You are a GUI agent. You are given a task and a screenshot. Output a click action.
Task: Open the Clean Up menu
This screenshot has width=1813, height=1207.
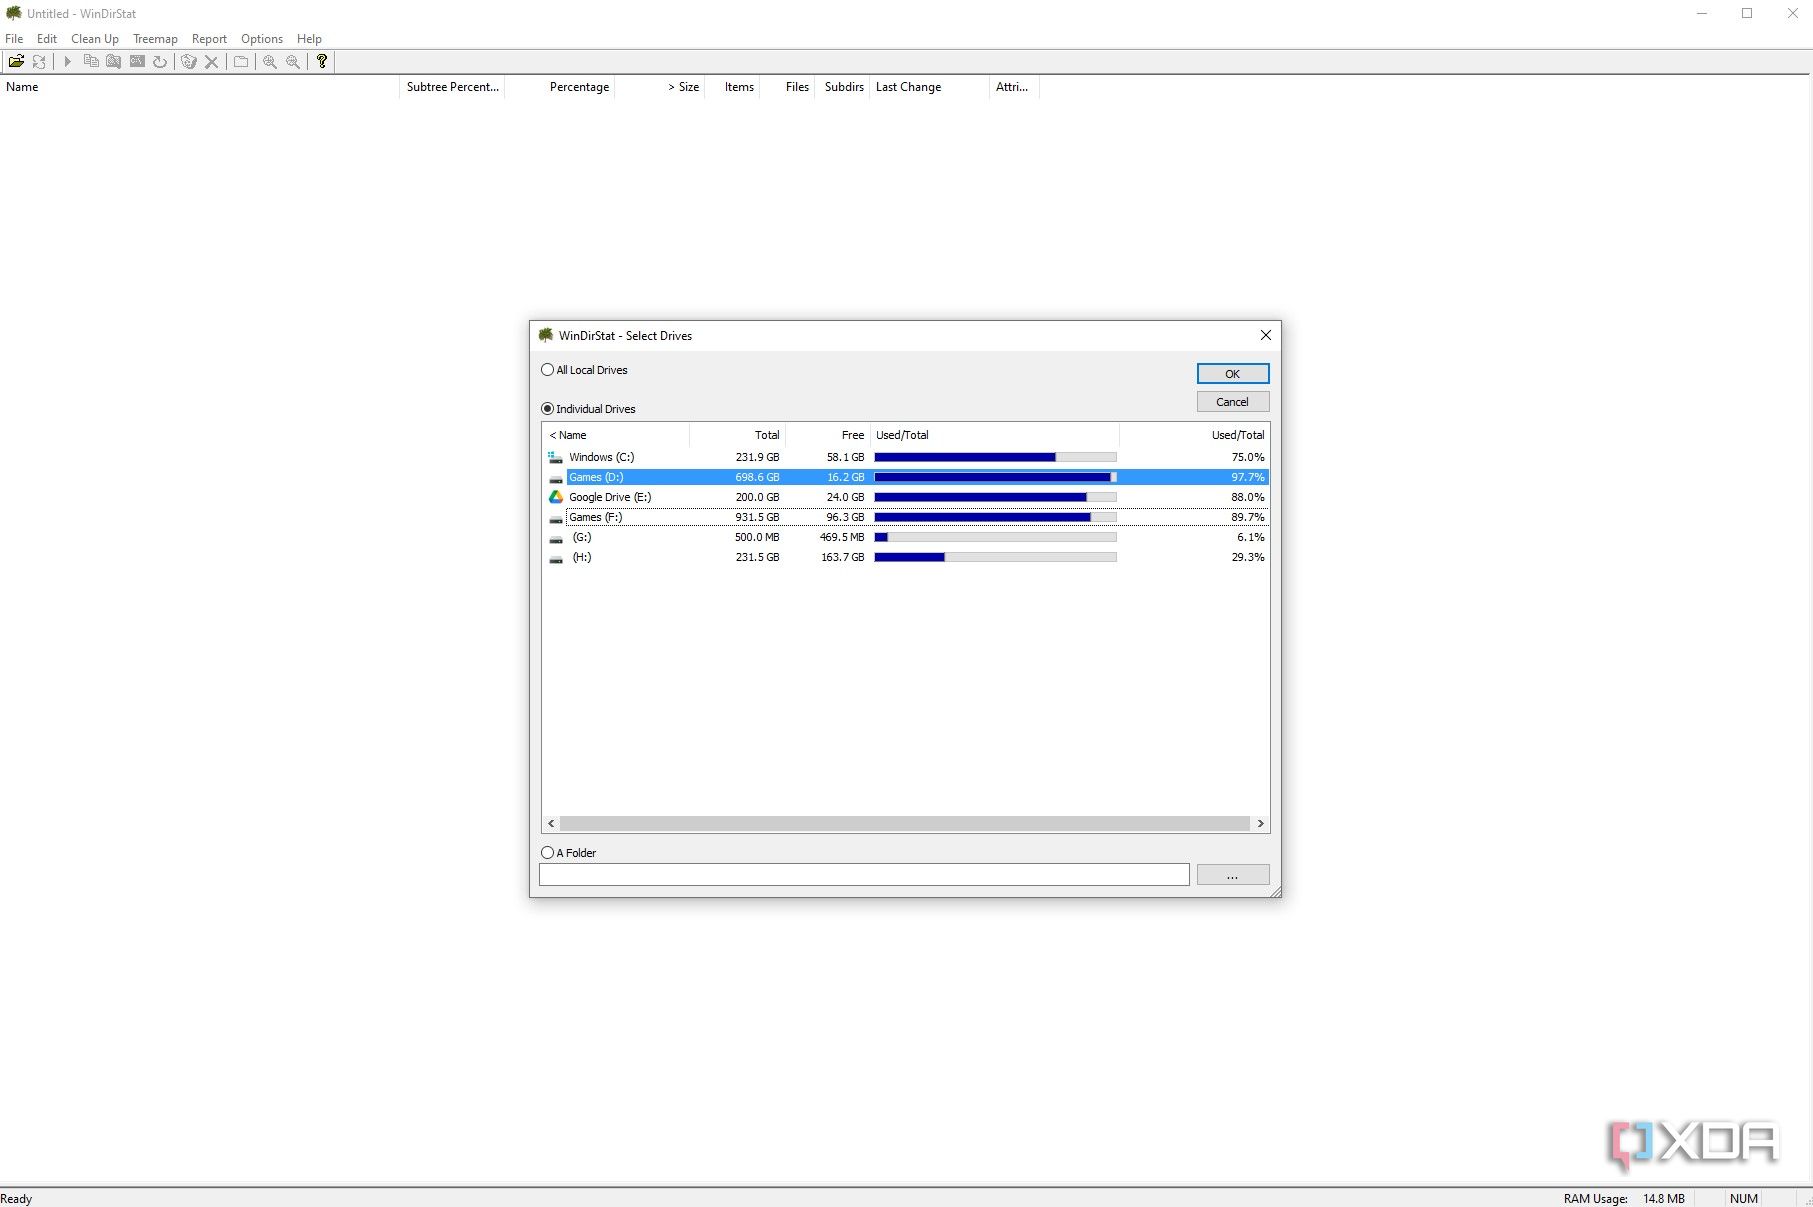(x=95, y=39)
